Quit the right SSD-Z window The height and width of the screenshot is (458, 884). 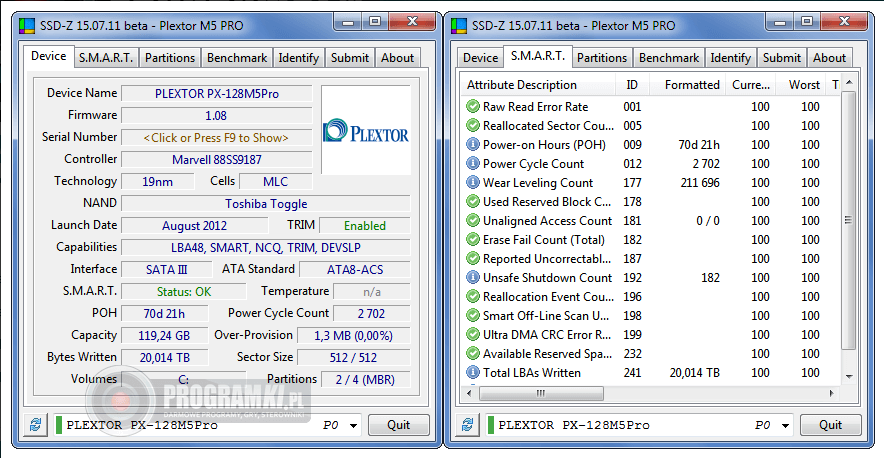coord(830,425)
